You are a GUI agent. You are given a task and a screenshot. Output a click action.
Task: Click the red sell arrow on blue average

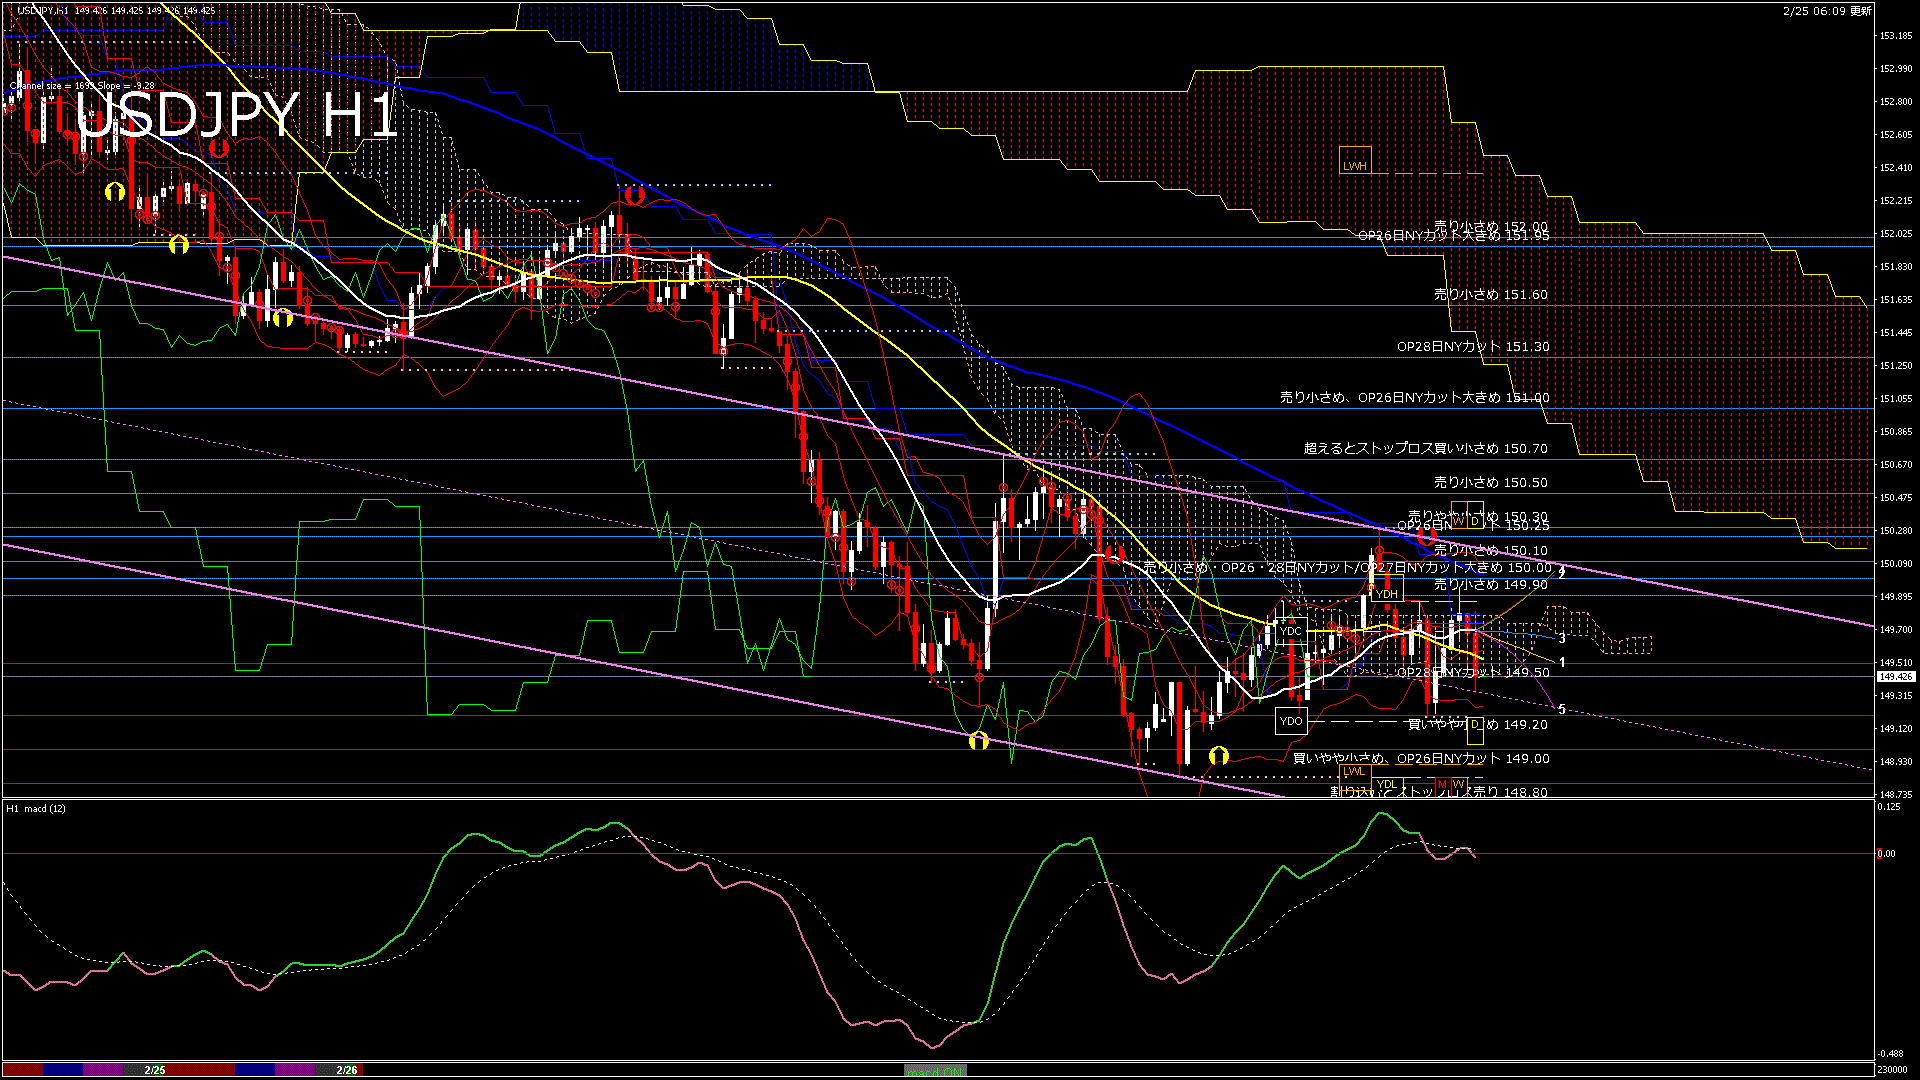(1428, 537)
